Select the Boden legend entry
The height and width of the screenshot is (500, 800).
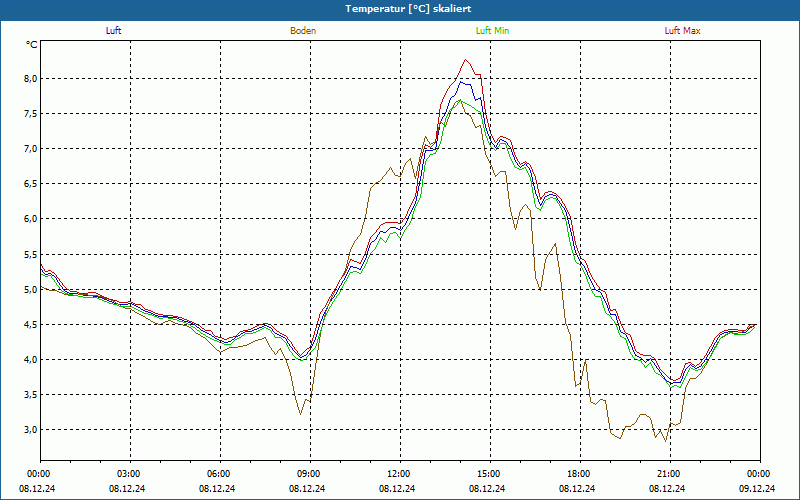pyautogui.click(x=303, y=31)
